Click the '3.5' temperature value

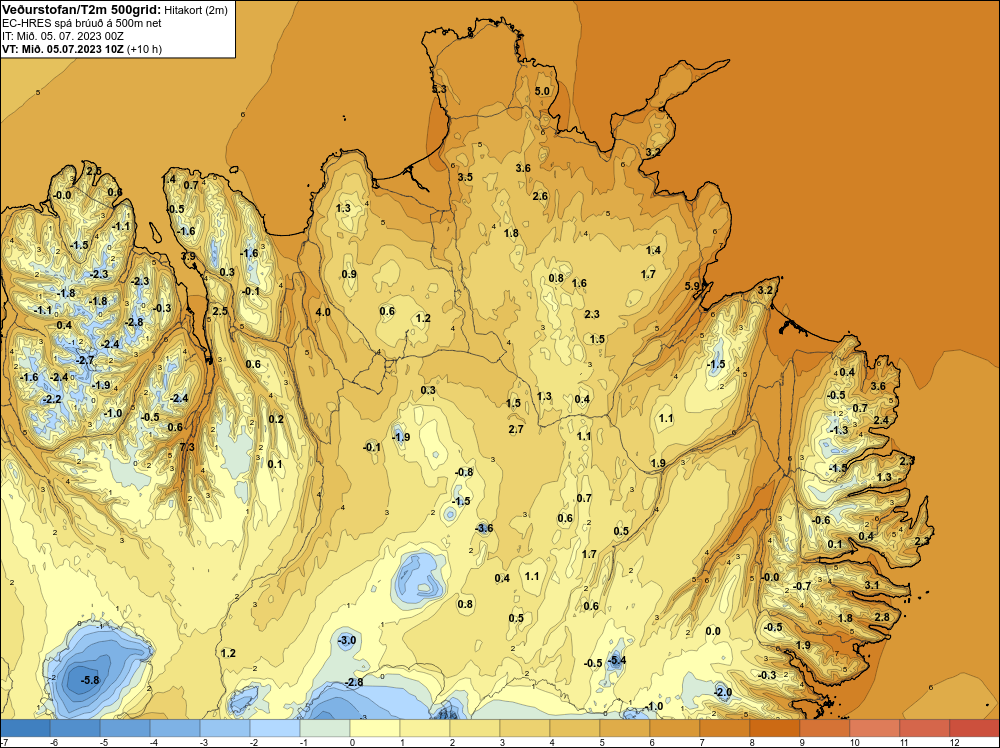tap(465, 177)
